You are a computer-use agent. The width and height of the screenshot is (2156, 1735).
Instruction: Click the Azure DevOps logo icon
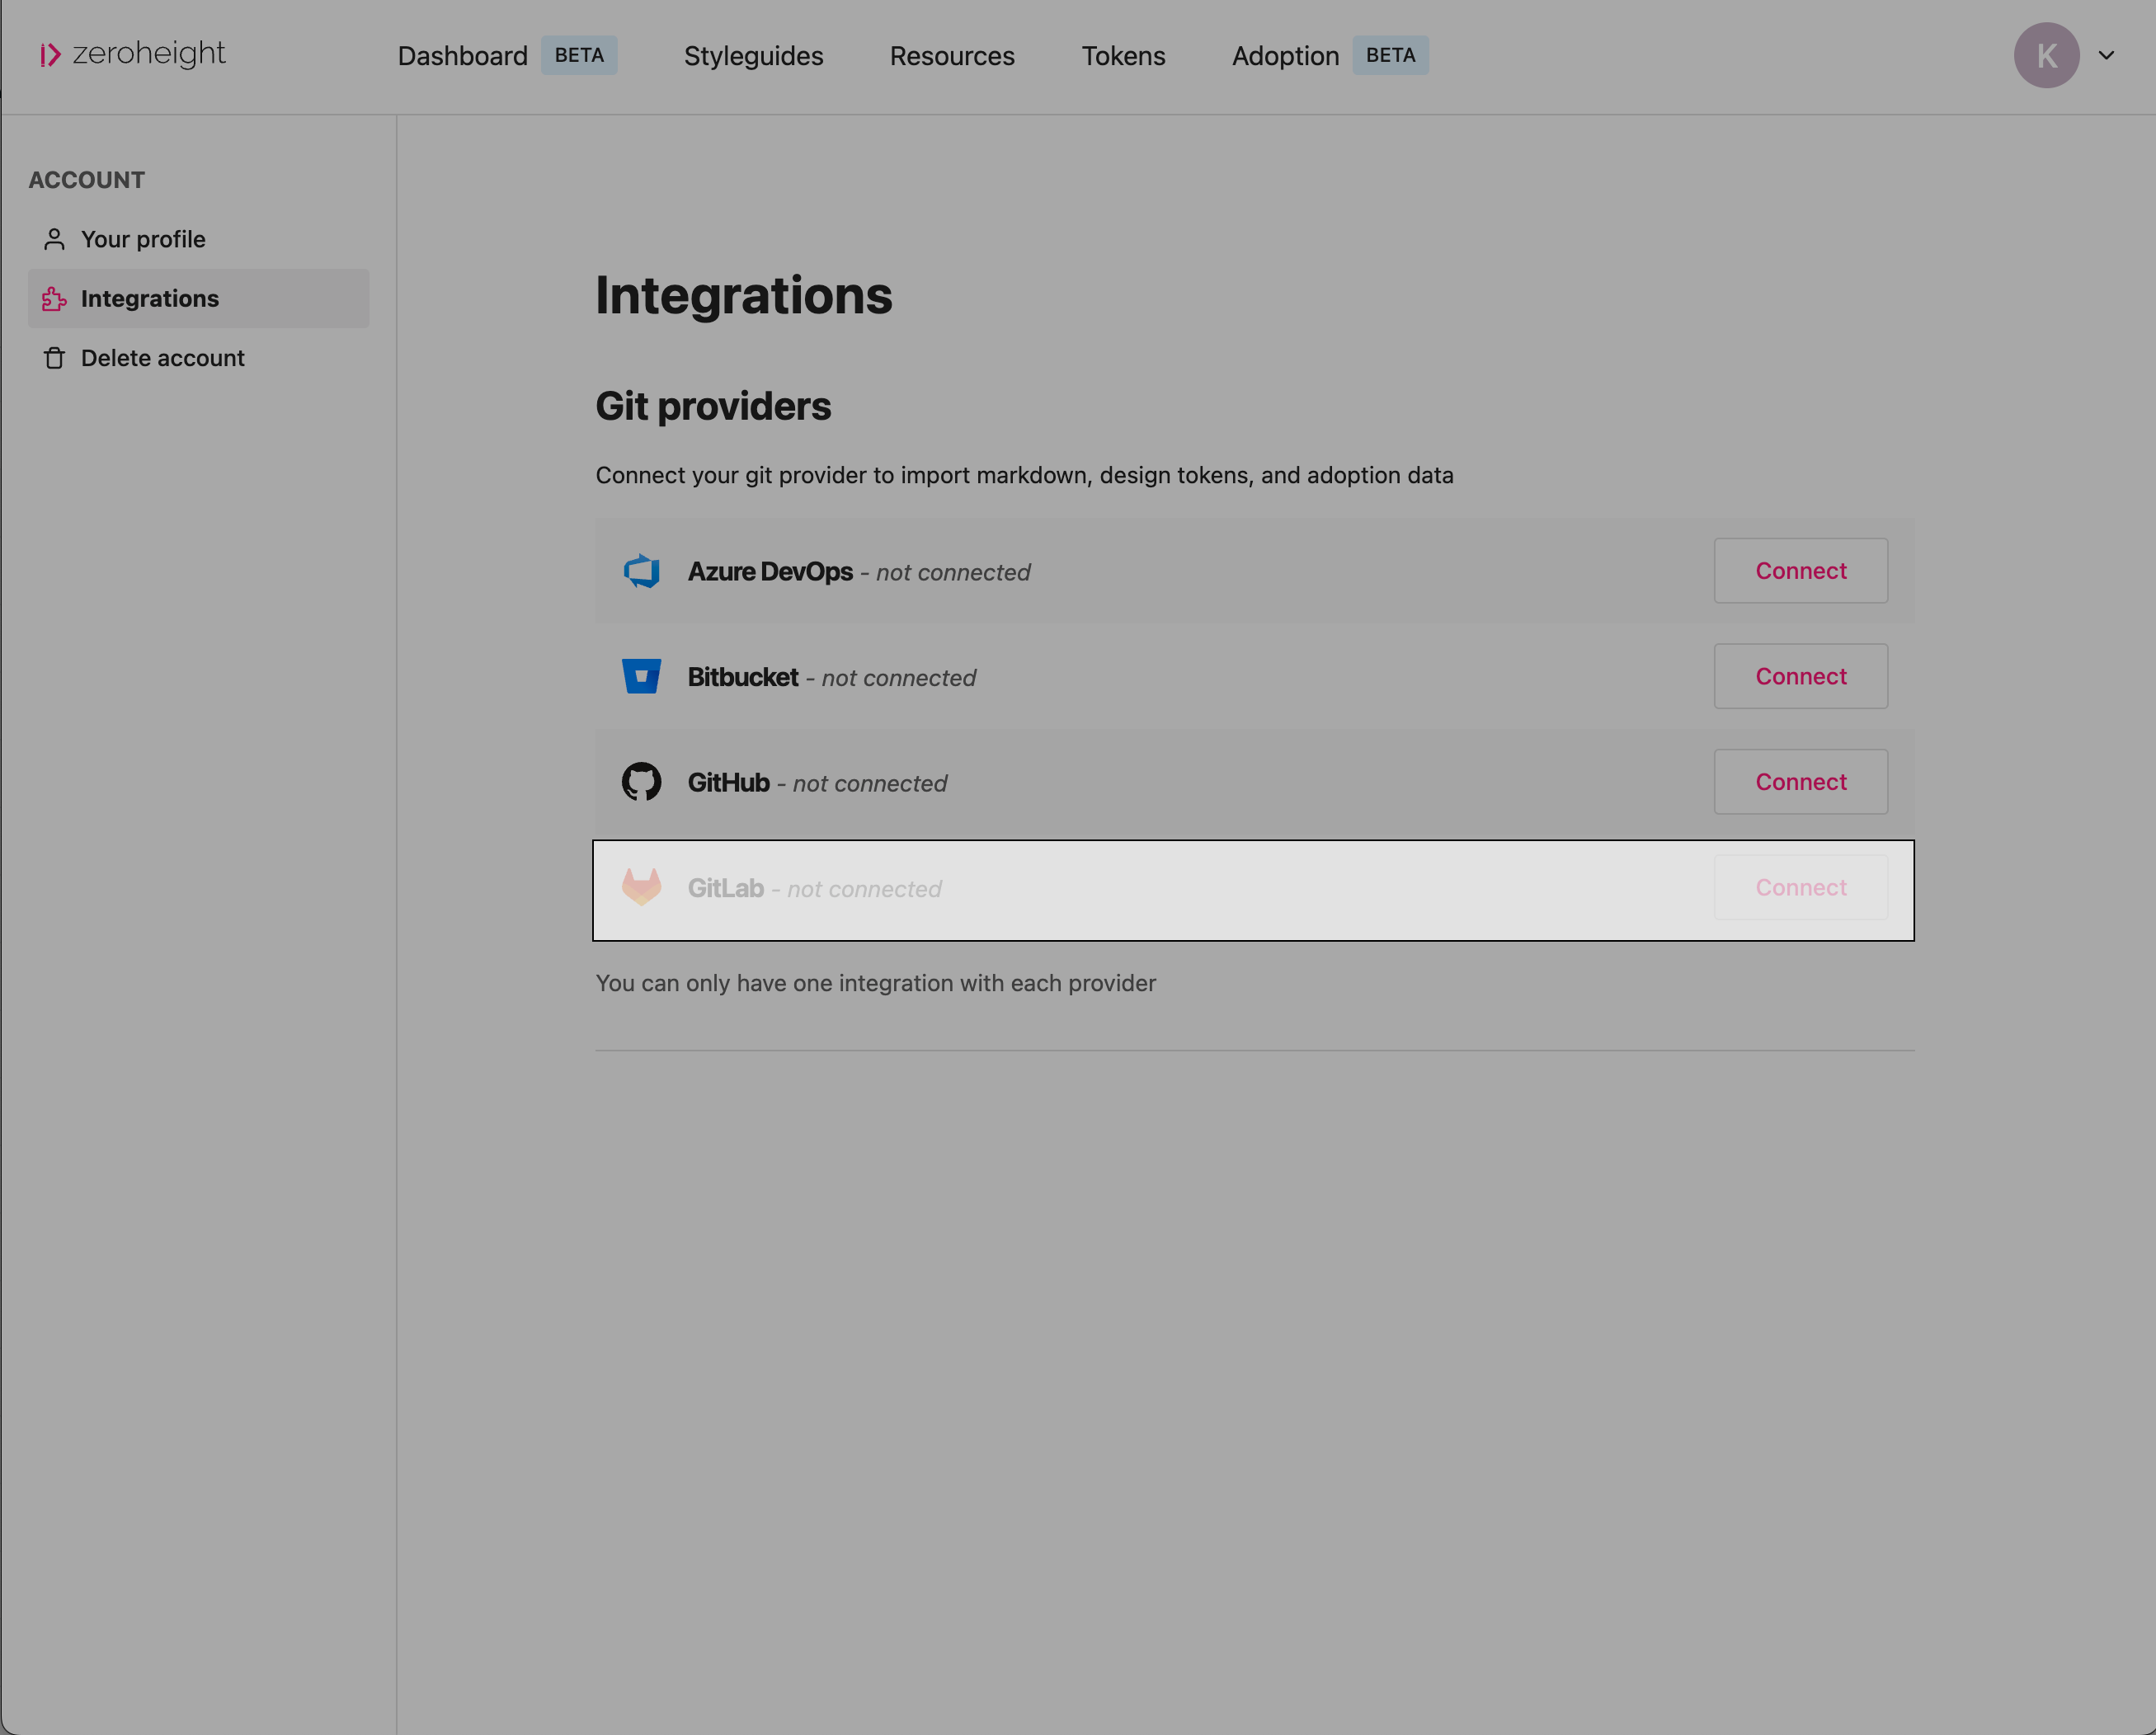tap(641, 571)
